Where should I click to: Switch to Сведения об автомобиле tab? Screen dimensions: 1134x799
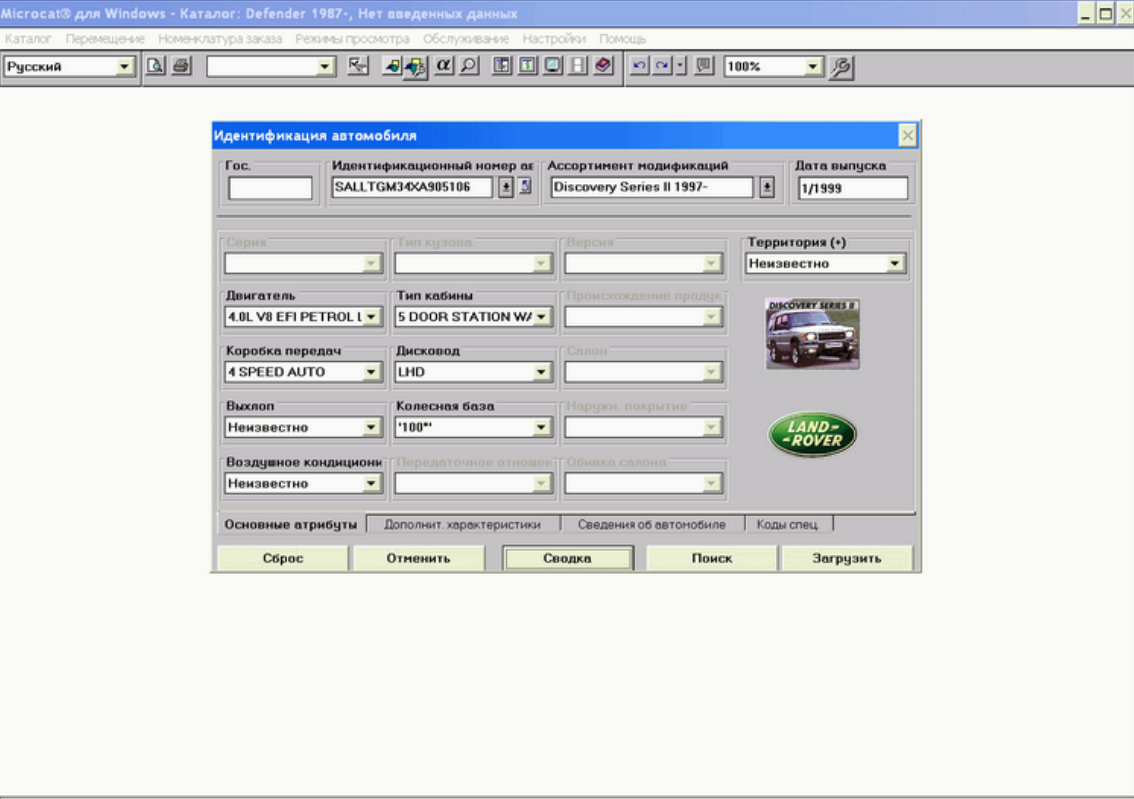[x=652, y=524]
